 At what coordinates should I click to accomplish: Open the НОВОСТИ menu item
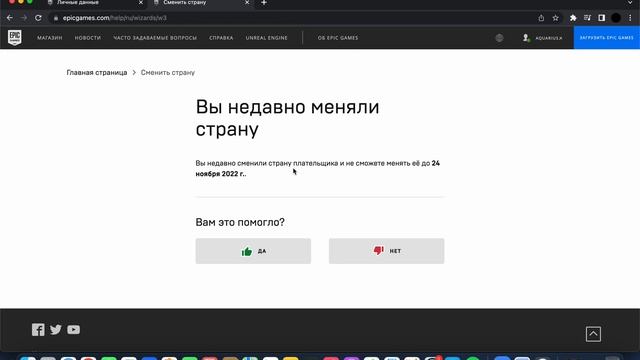click(x=88, y=38)
